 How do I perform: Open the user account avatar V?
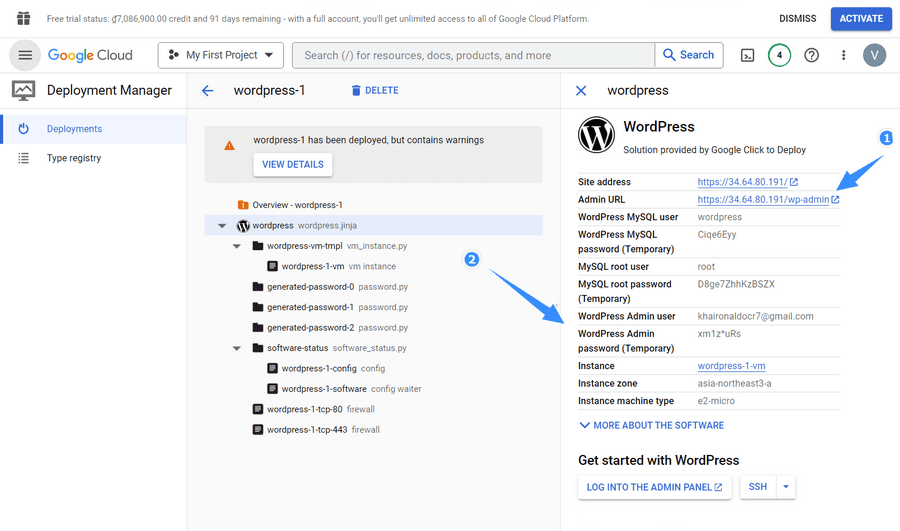coord(874,55)
